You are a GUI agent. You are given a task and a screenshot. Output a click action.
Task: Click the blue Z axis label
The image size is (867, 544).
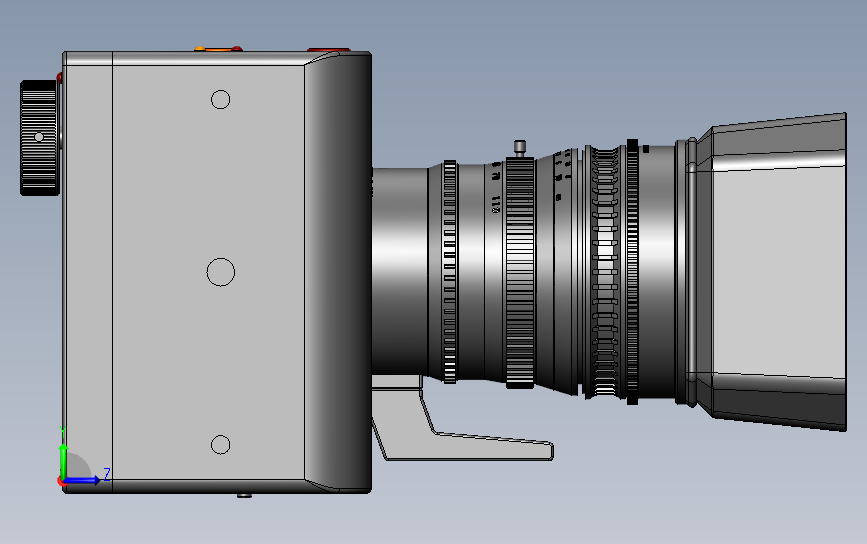click(x=107, y=474)
